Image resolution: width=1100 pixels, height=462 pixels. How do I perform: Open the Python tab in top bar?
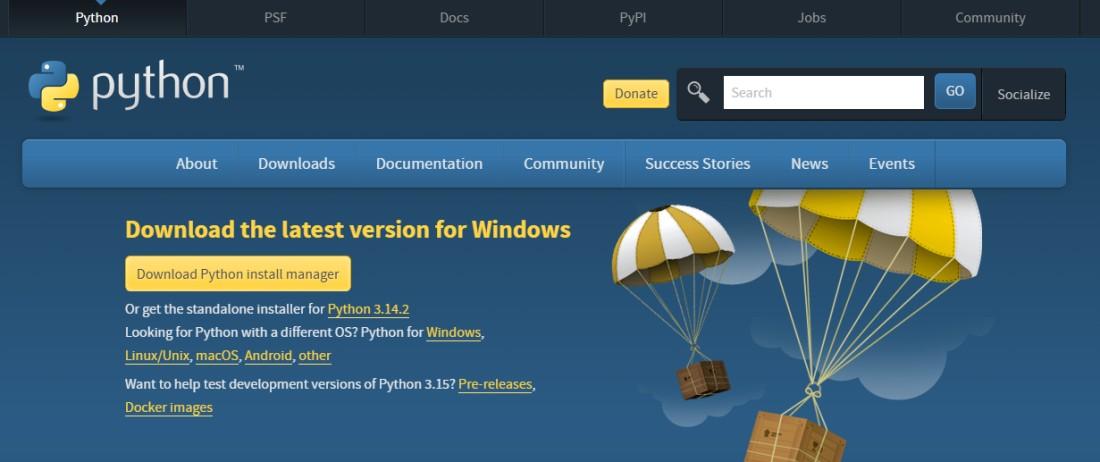[x=97, y=18]
